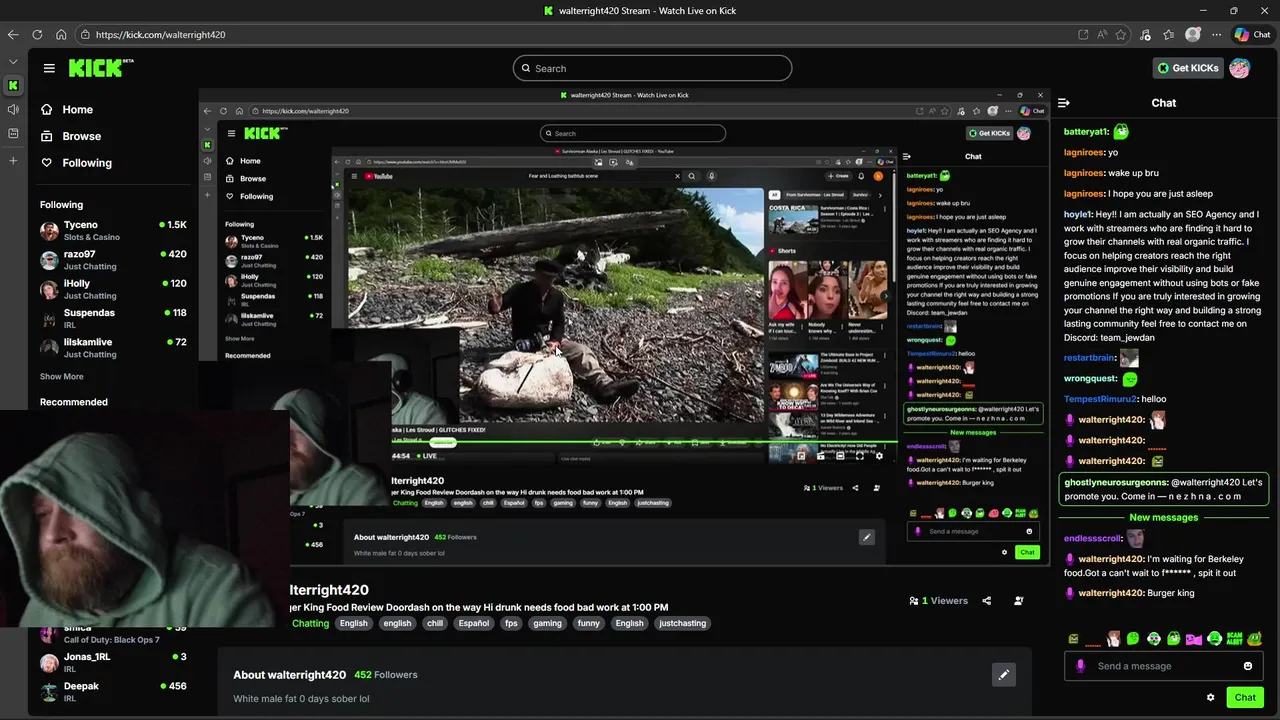Click open in app icon in address bar

coord(1083,34)
